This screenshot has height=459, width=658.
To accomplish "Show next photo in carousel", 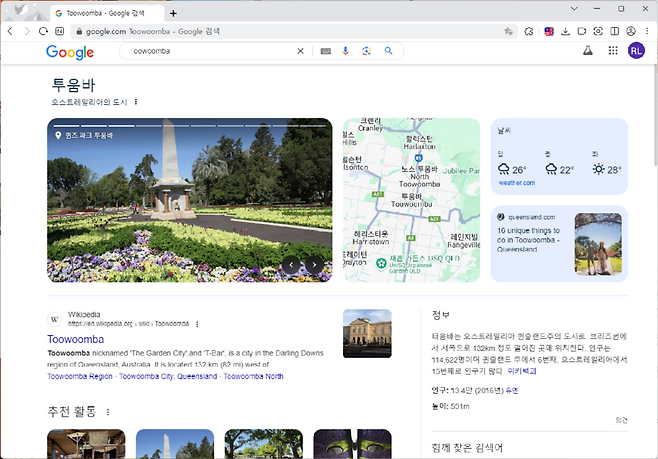I will [315, 265].
